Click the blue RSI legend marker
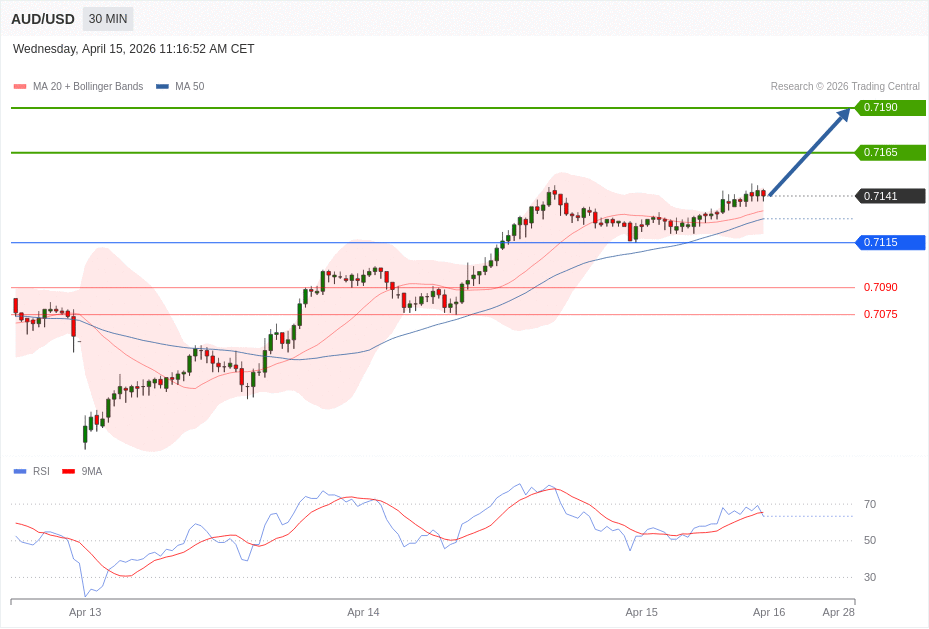929x629 pixels. 20,472
